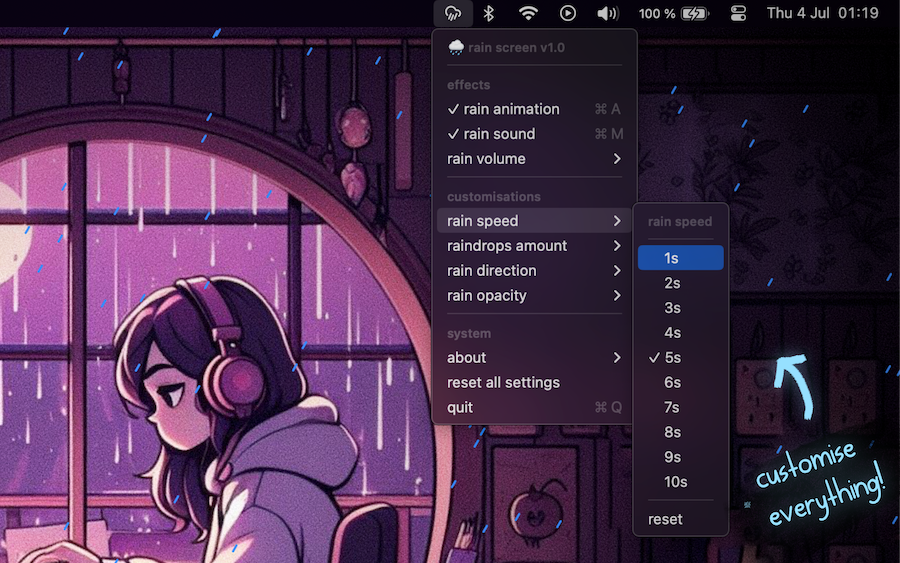Select 1s rain speed
Image resolution: width=900 pixels, height=563 pixels.
pos(681,258)
